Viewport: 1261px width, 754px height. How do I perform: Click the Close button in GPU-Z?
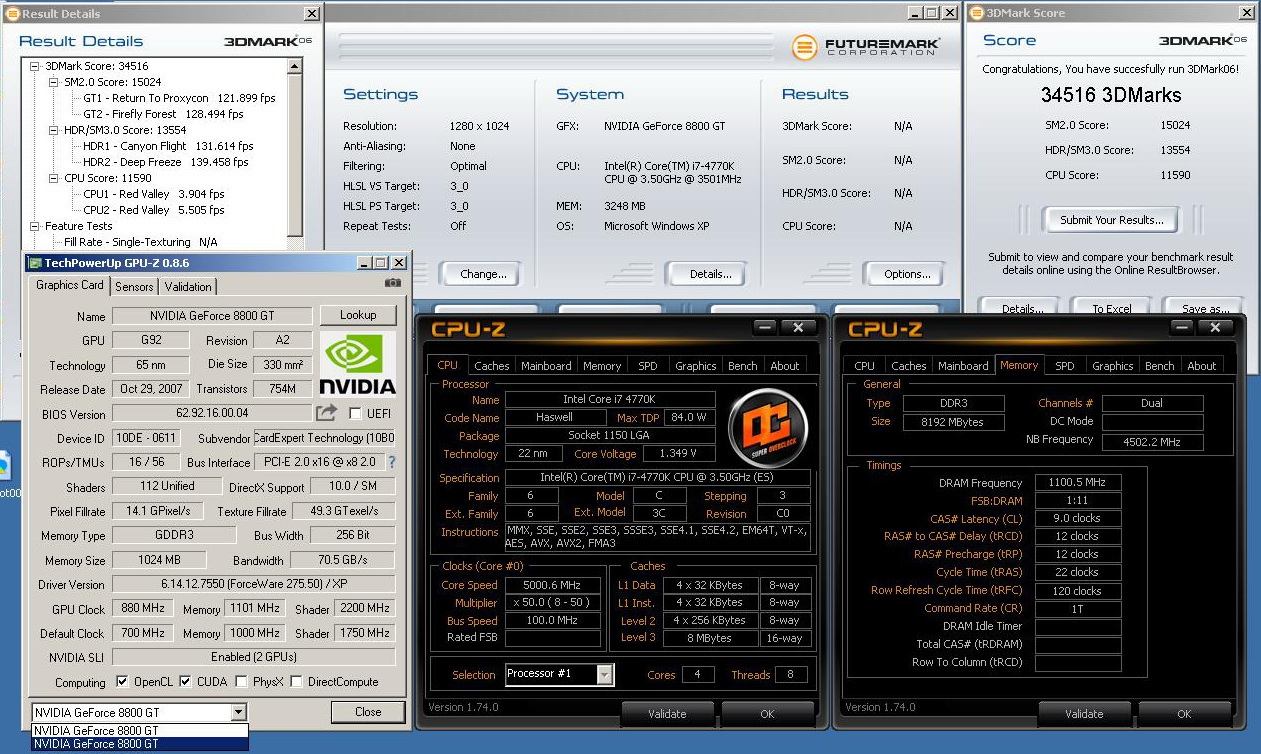tap(368, 712)
